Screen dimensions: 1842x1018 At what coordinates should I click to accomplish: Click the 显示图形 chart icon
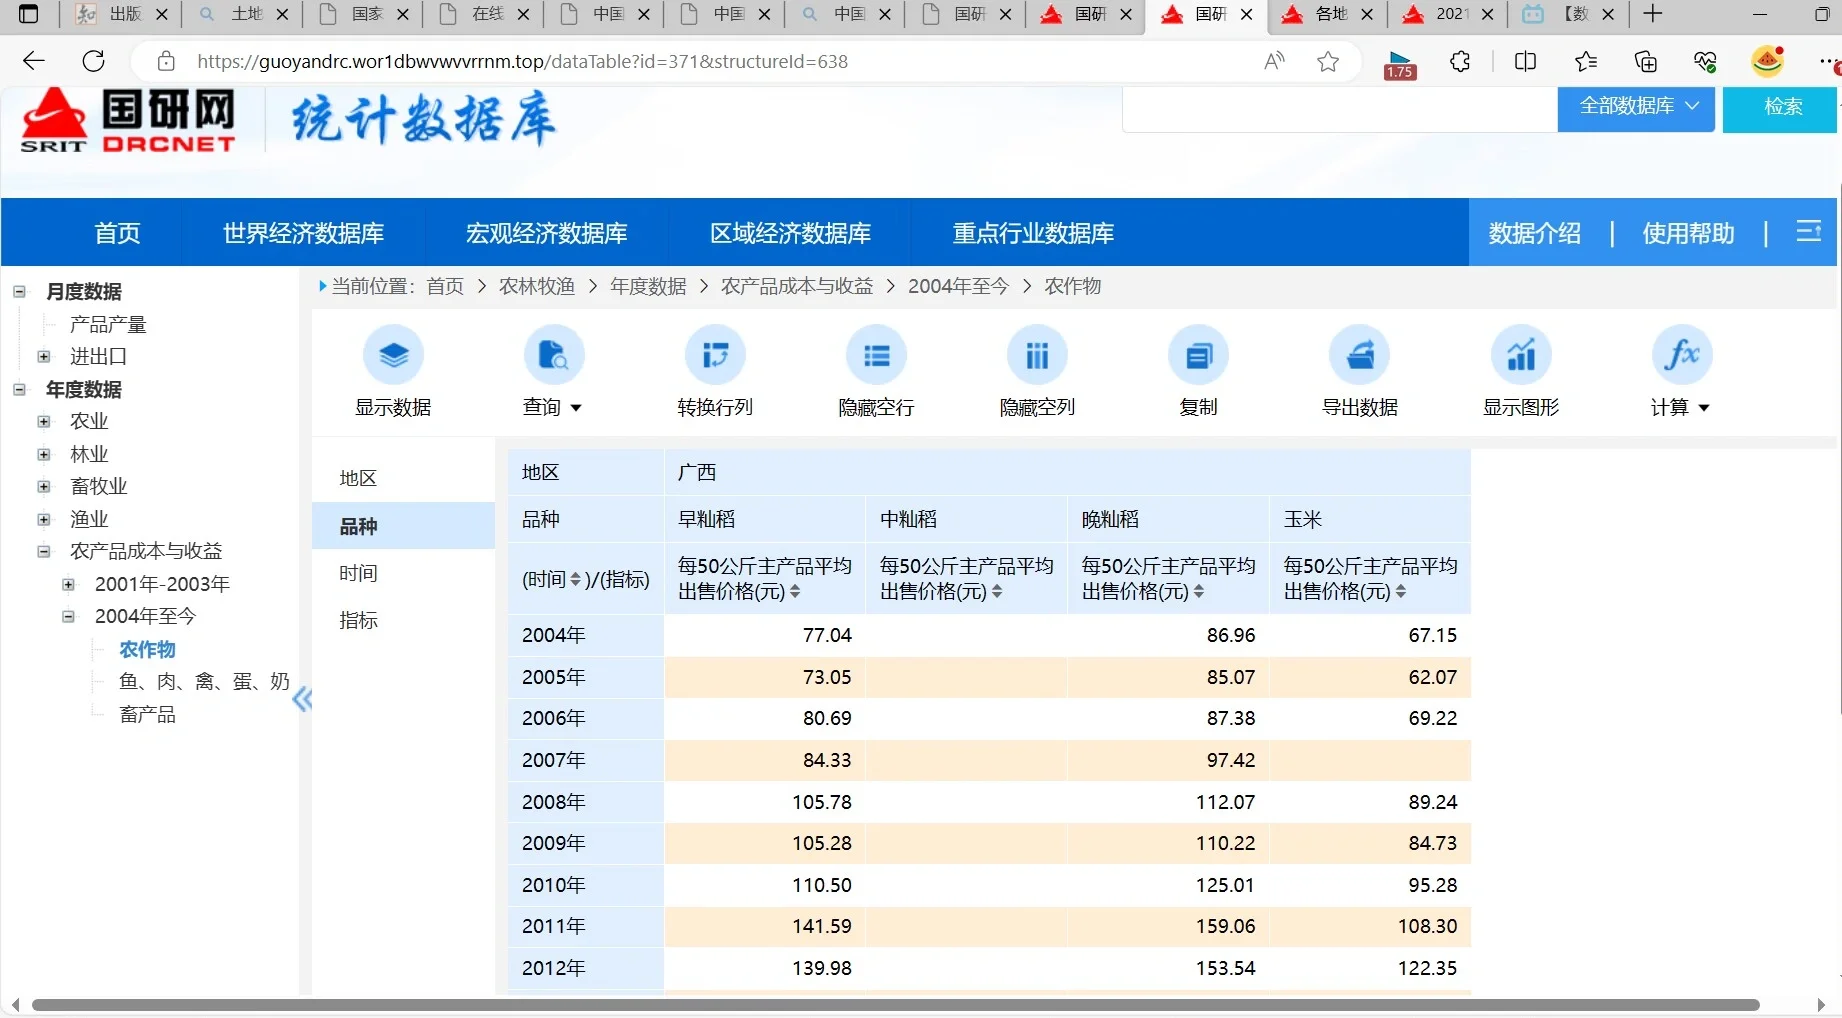click(x=1521, y=355)
